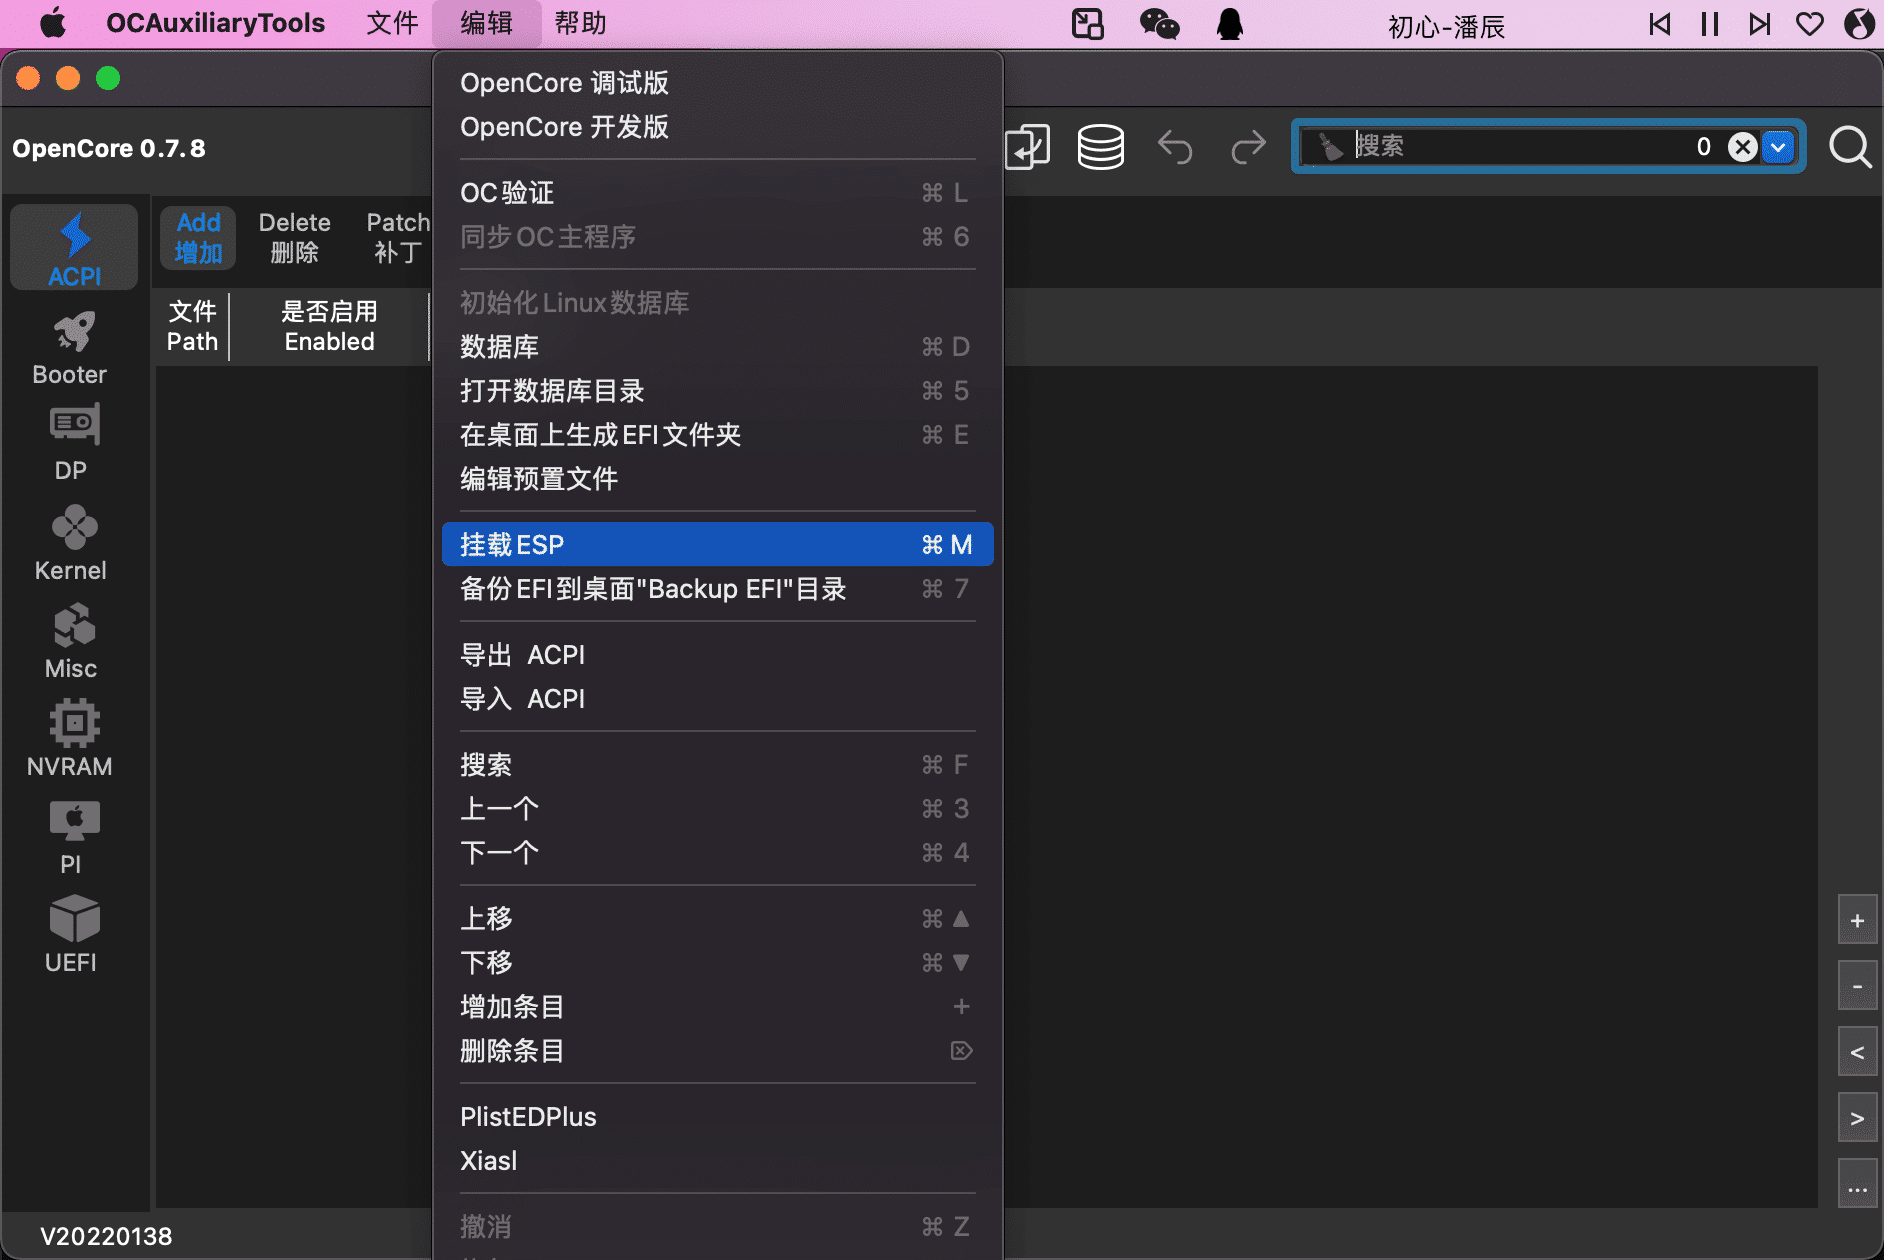
Task: Select OC验证 menu item
Action: pos(717,193)
